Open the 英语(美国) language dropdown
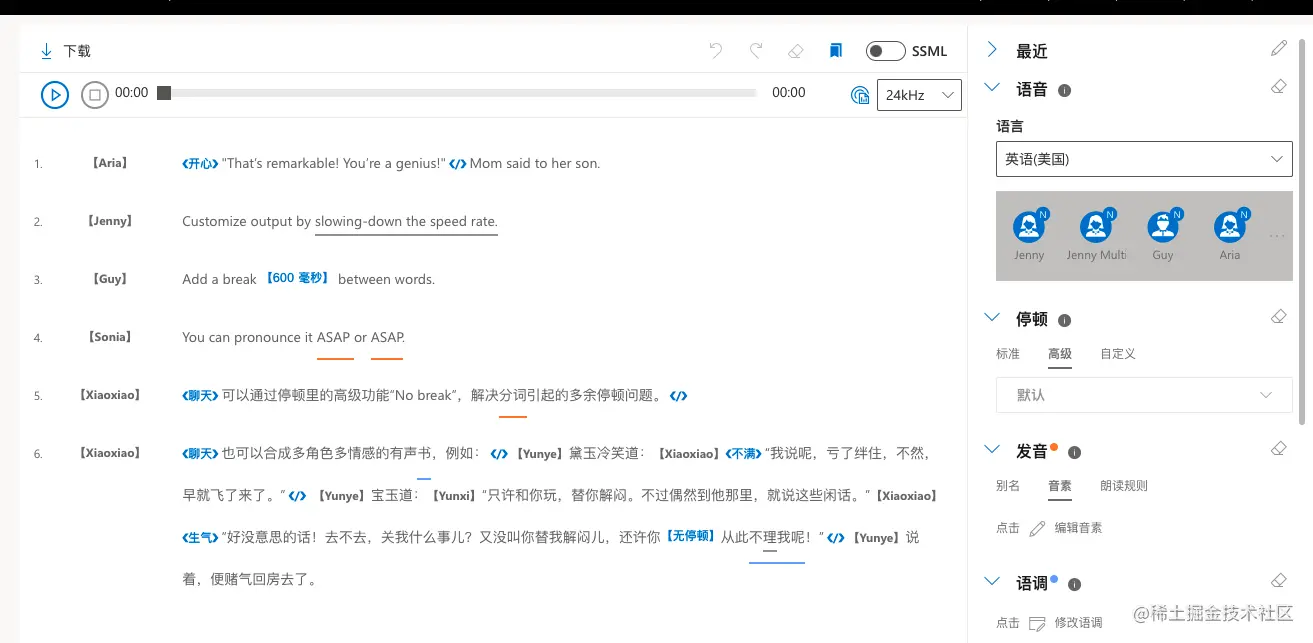 pyautogui.click(x=1144, y=159)
